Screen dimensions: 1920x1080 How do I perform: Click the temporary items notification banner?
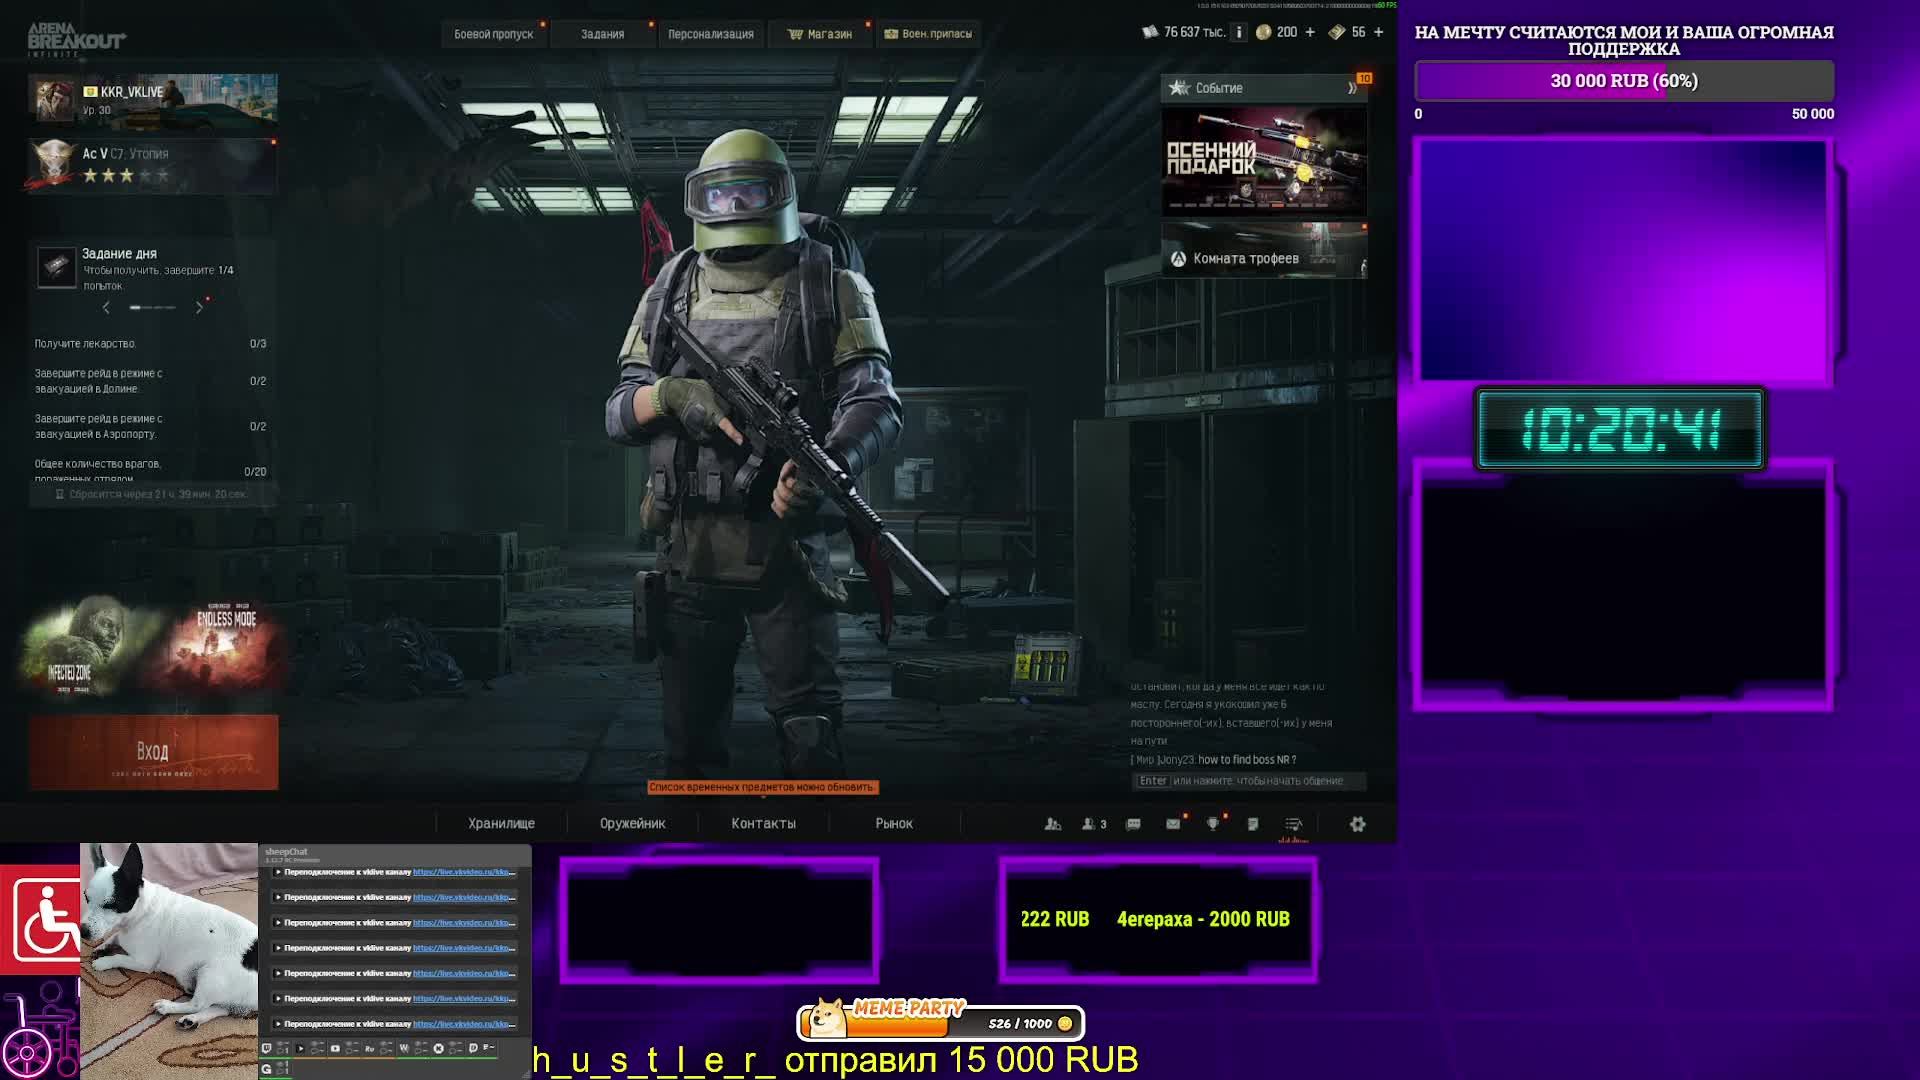point(763,787)
